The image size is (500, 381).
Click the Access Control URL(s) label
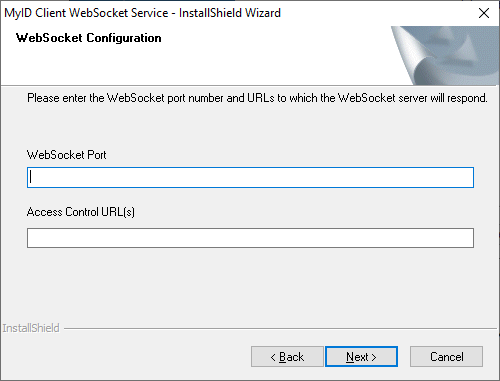coord(81,212)
